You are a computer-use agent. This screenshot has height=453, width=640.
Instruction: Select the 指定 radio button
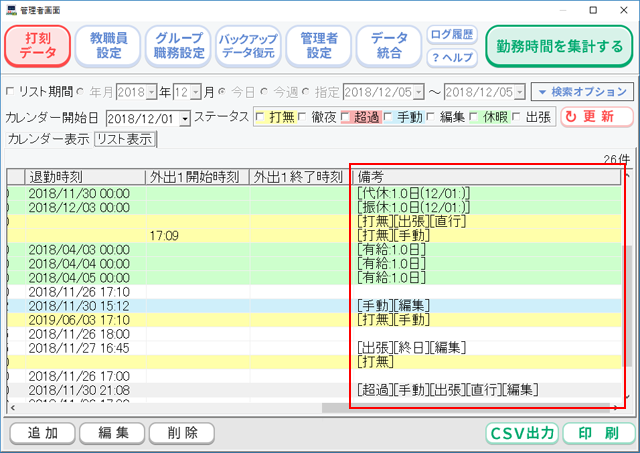click(306, 92)
